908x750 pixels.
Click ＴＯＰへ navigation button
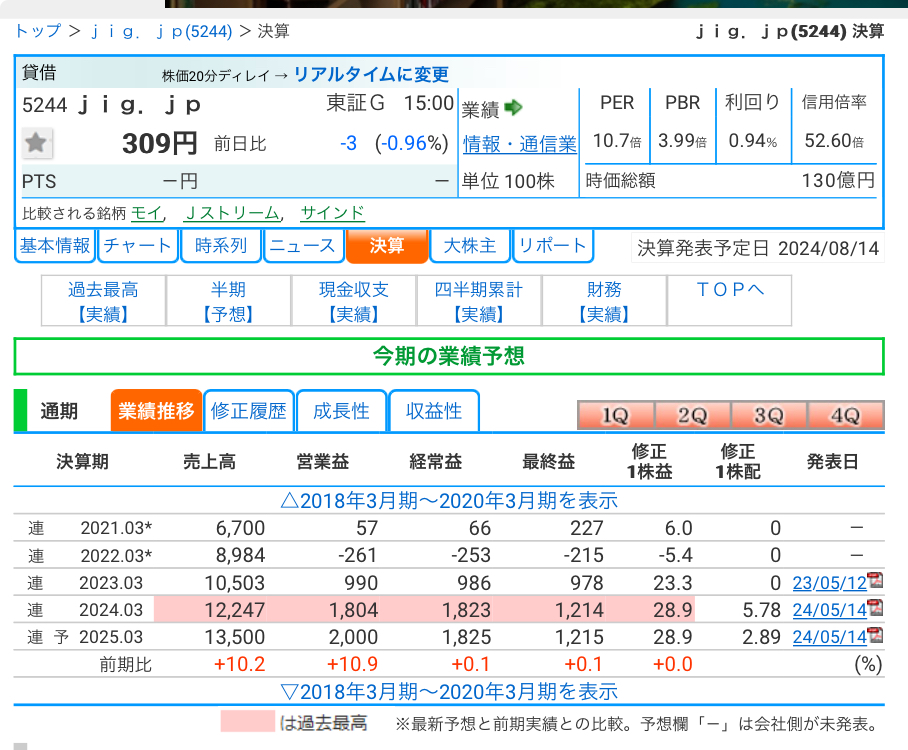click(730, 301)
